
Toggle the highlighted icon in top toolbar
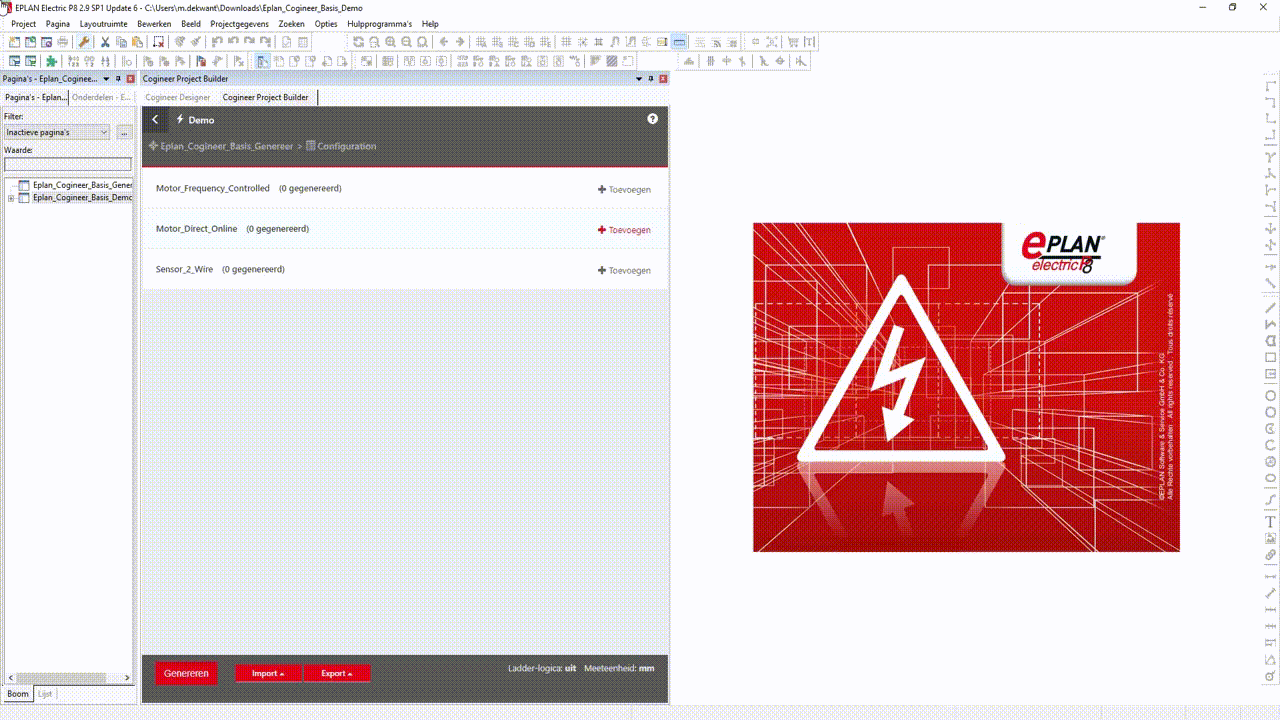(x=679, y=42)
